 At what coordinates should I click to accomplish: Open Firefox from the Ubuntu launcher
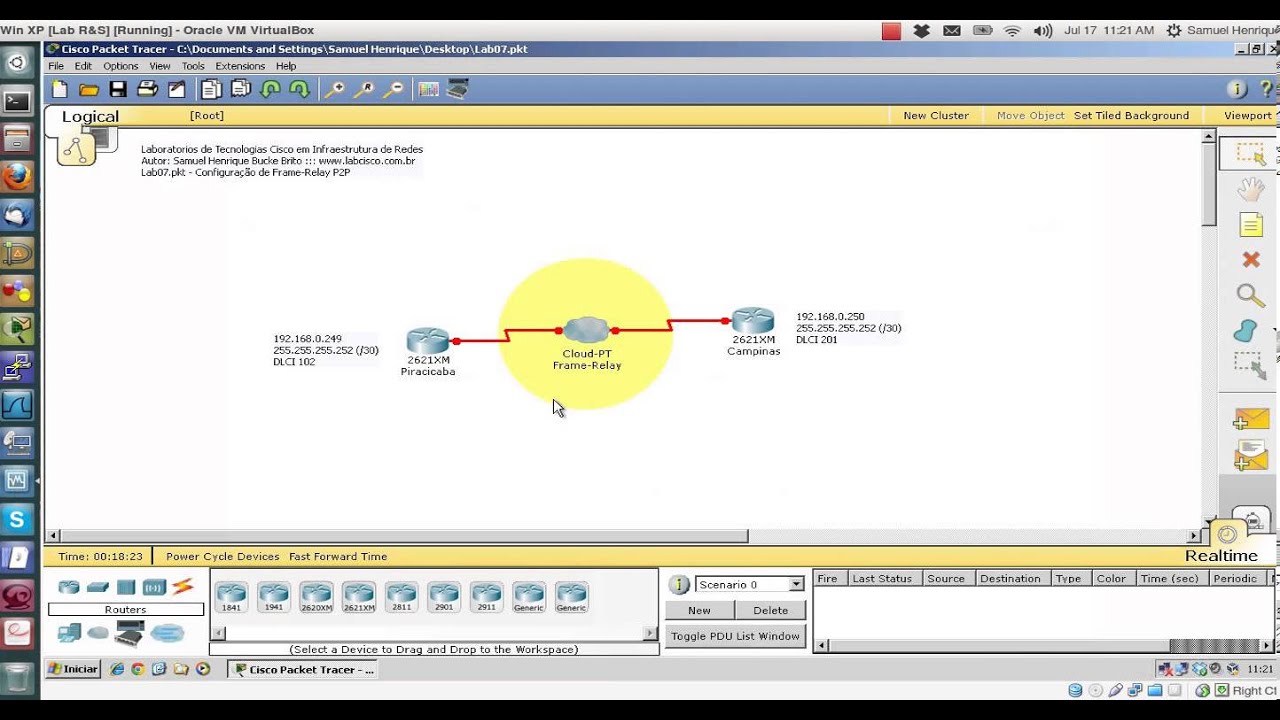point(17,177)
